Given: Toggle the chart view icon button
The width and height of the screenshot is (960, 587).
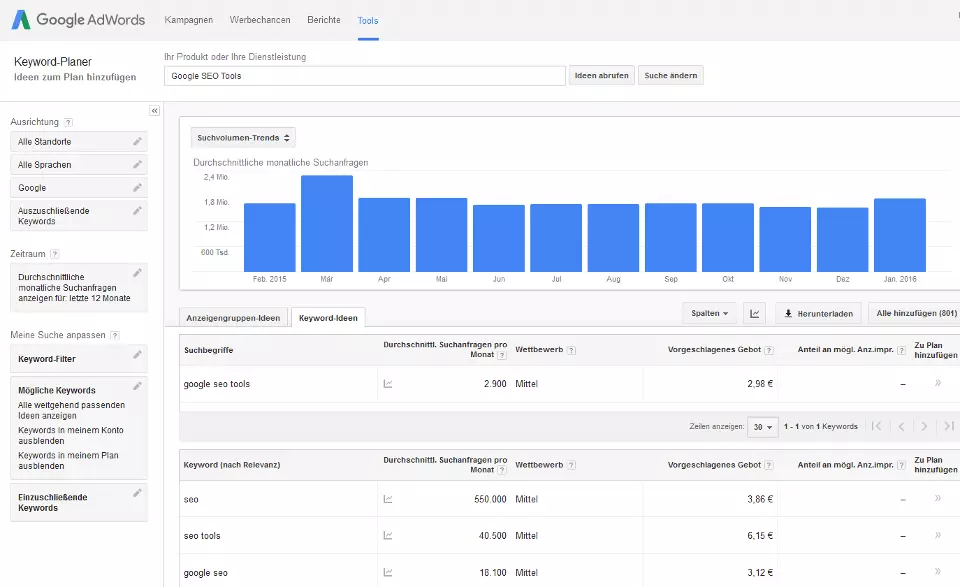Looking at the screenshot, I should click(x=755, y=314).
